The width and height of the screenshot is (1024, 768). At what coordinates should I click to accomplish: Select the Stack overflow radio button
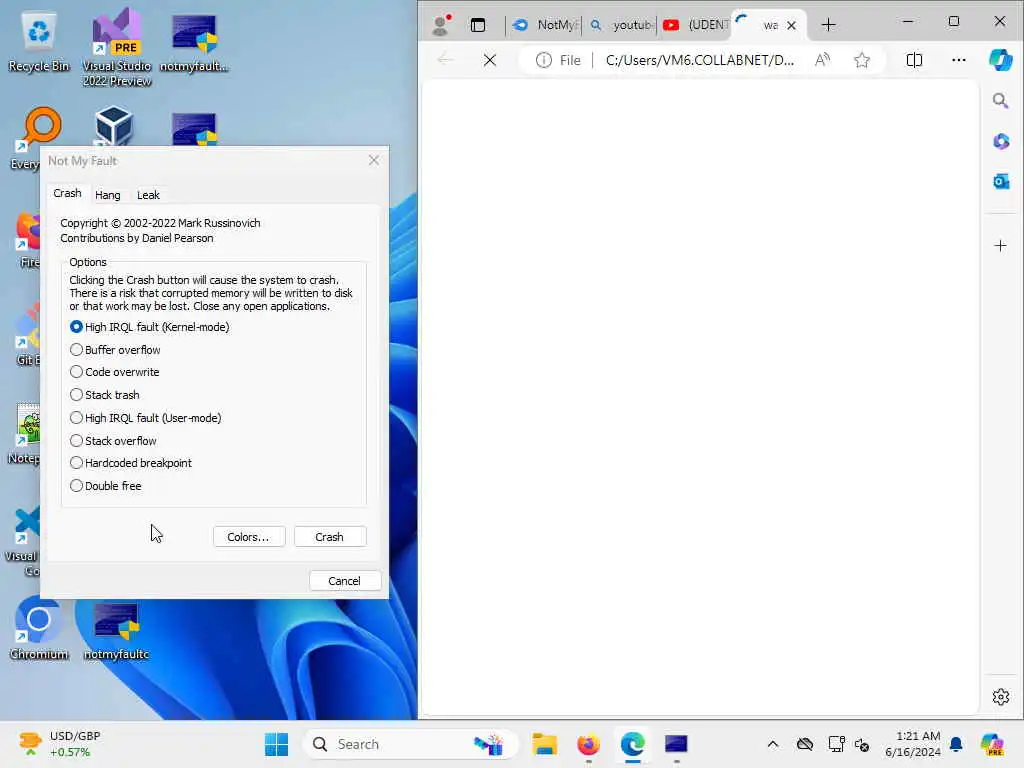76,440
